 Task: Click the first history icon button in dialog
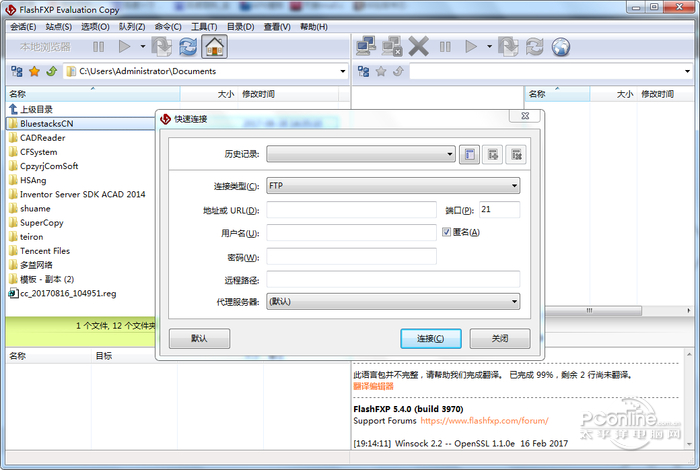[x=469, y=154]
